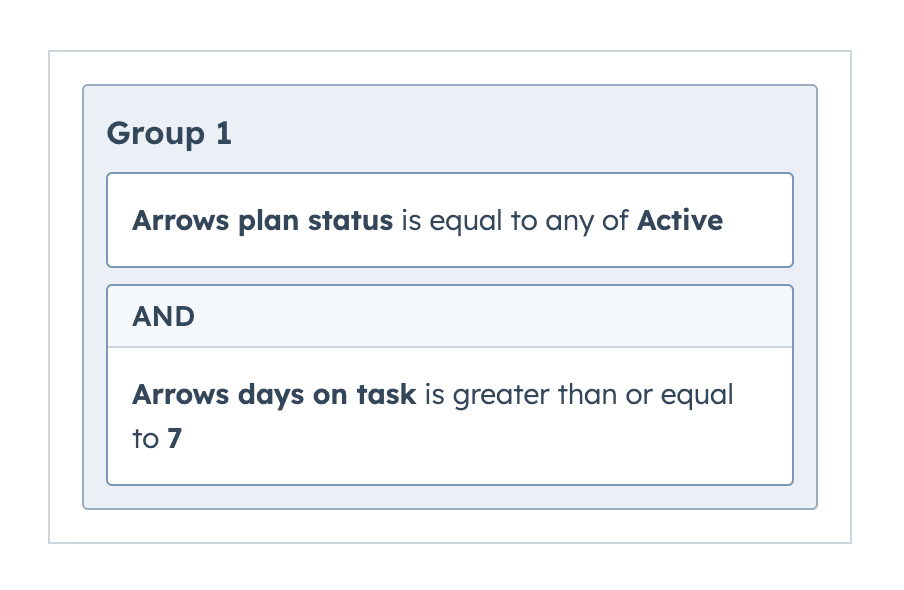
Task: Click the Group 1 heading
Action: click(x=169, y=134)
